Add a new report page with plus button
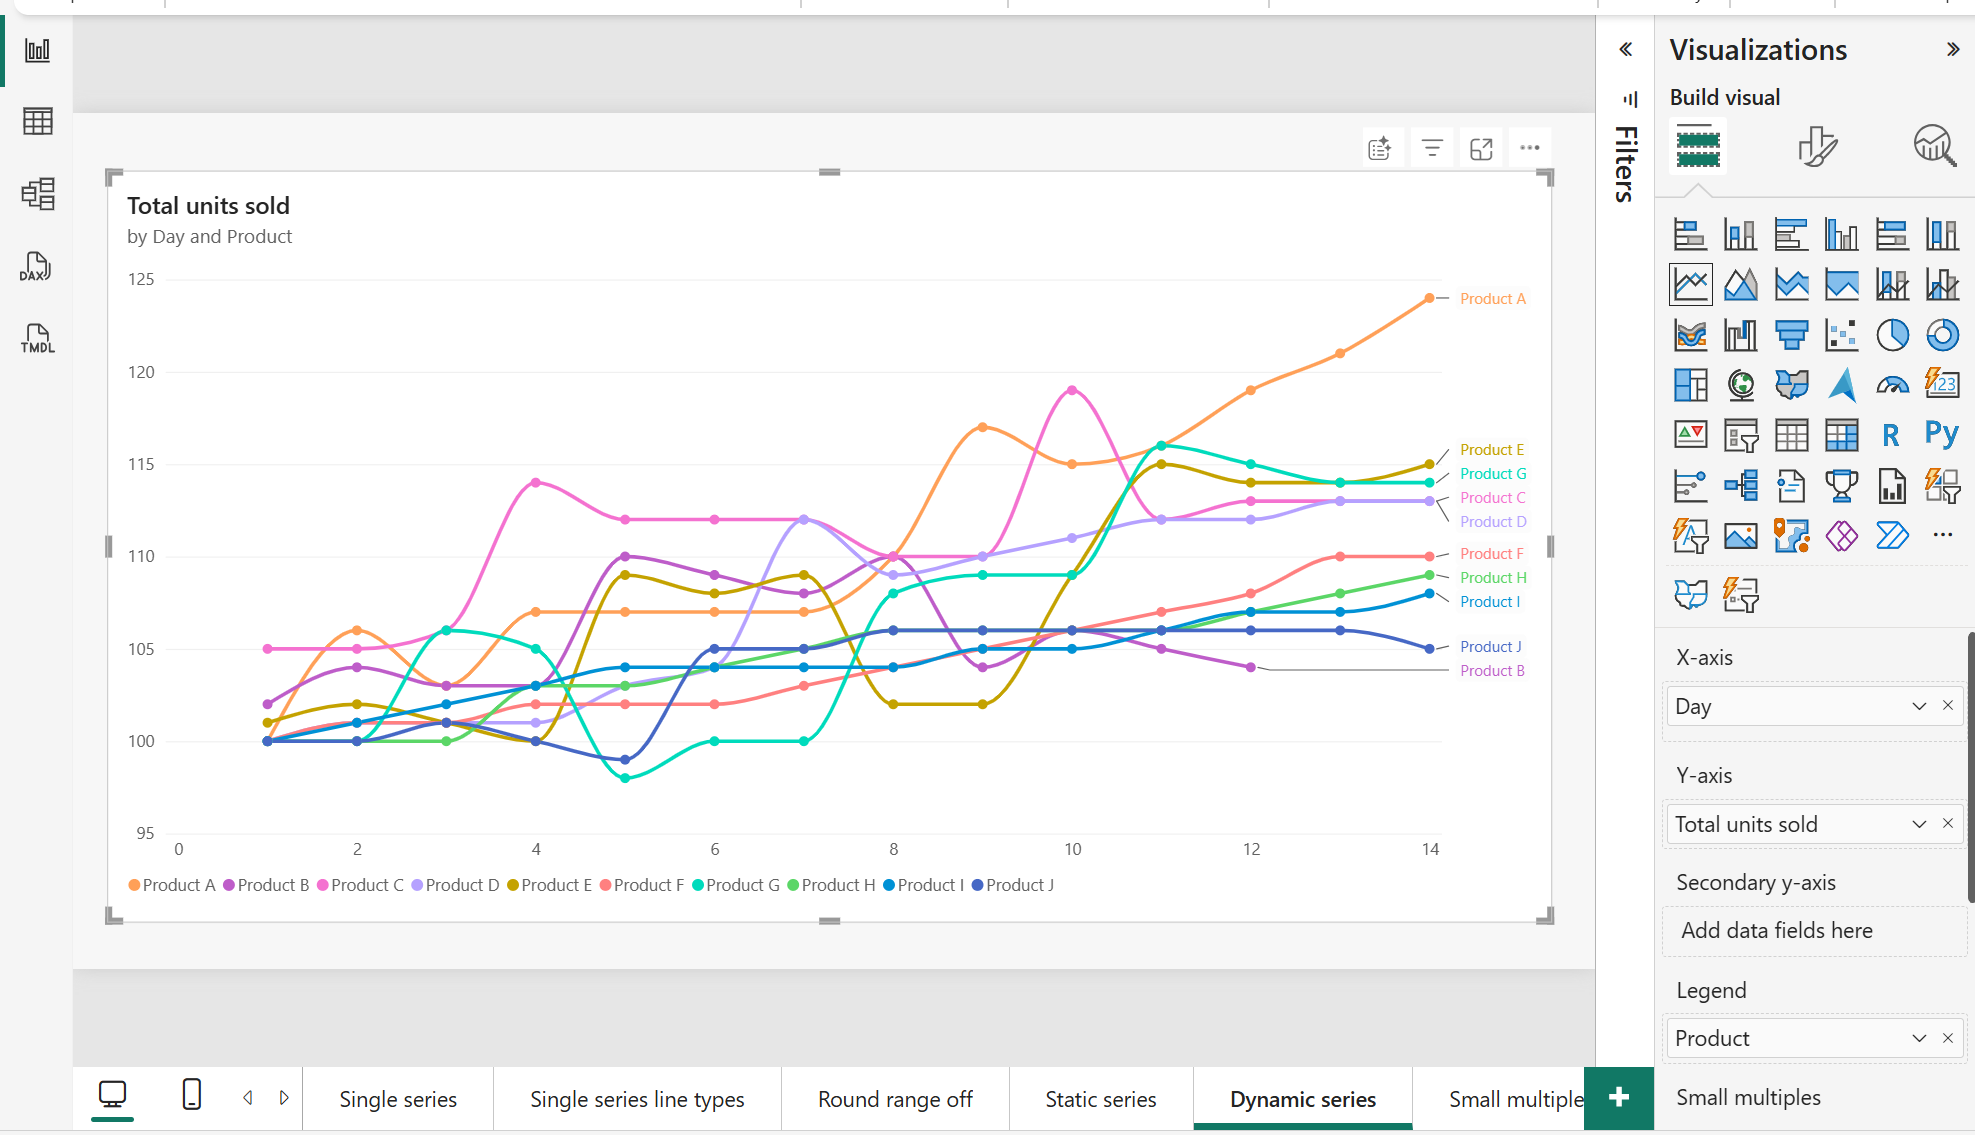This screenshot has width=1975, height=1135. (1618, 1098)
